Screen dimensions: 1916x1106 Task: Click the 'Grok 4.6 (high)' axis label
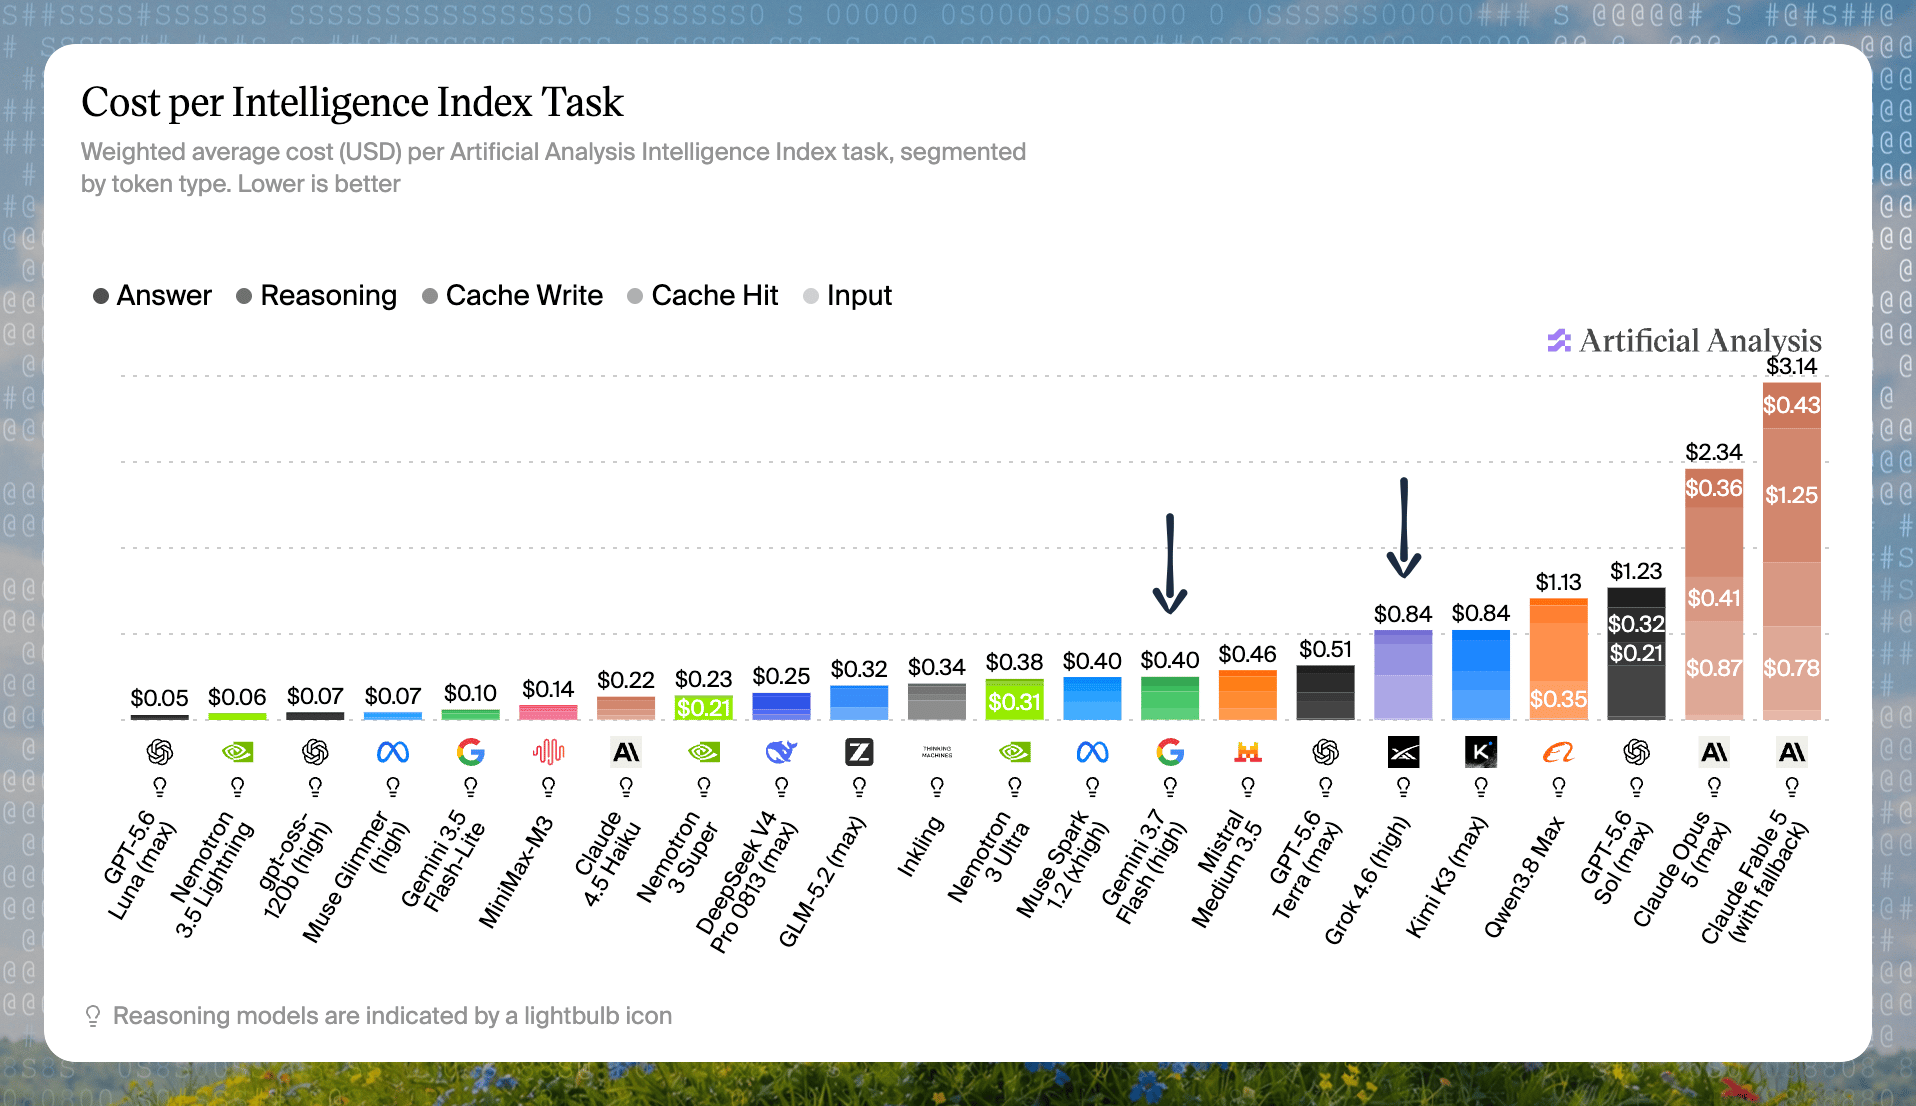pyautogui.click(x=1367, y=880)
